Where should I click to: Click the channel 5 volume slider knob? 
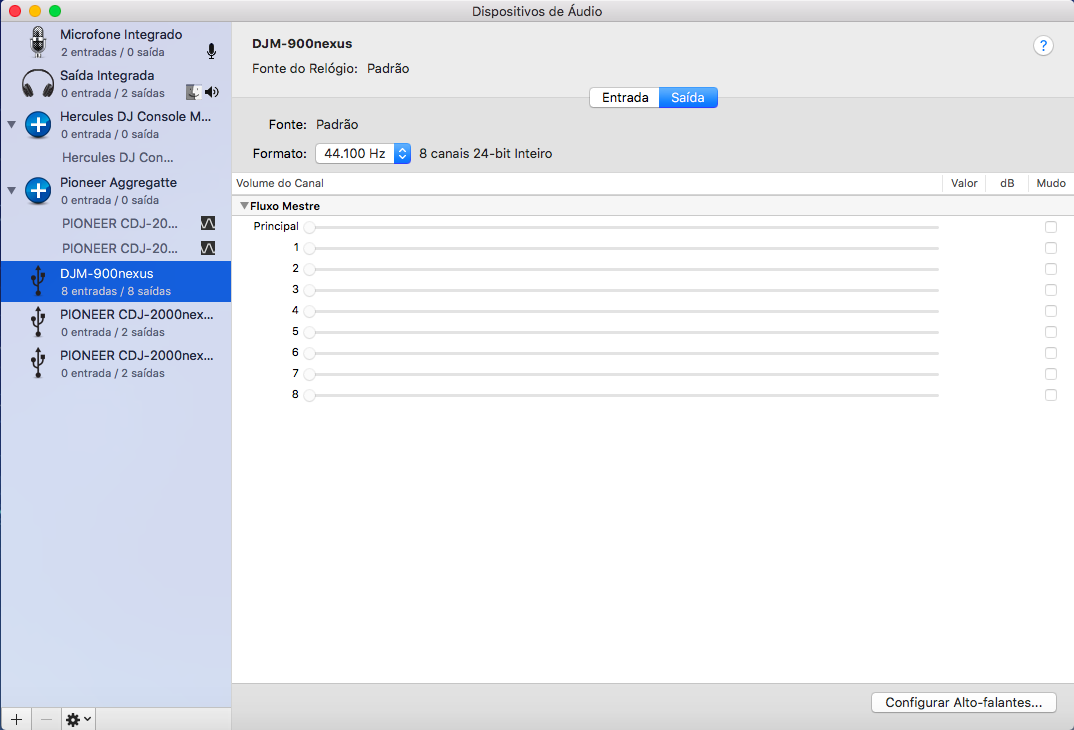tap(310, 333)
